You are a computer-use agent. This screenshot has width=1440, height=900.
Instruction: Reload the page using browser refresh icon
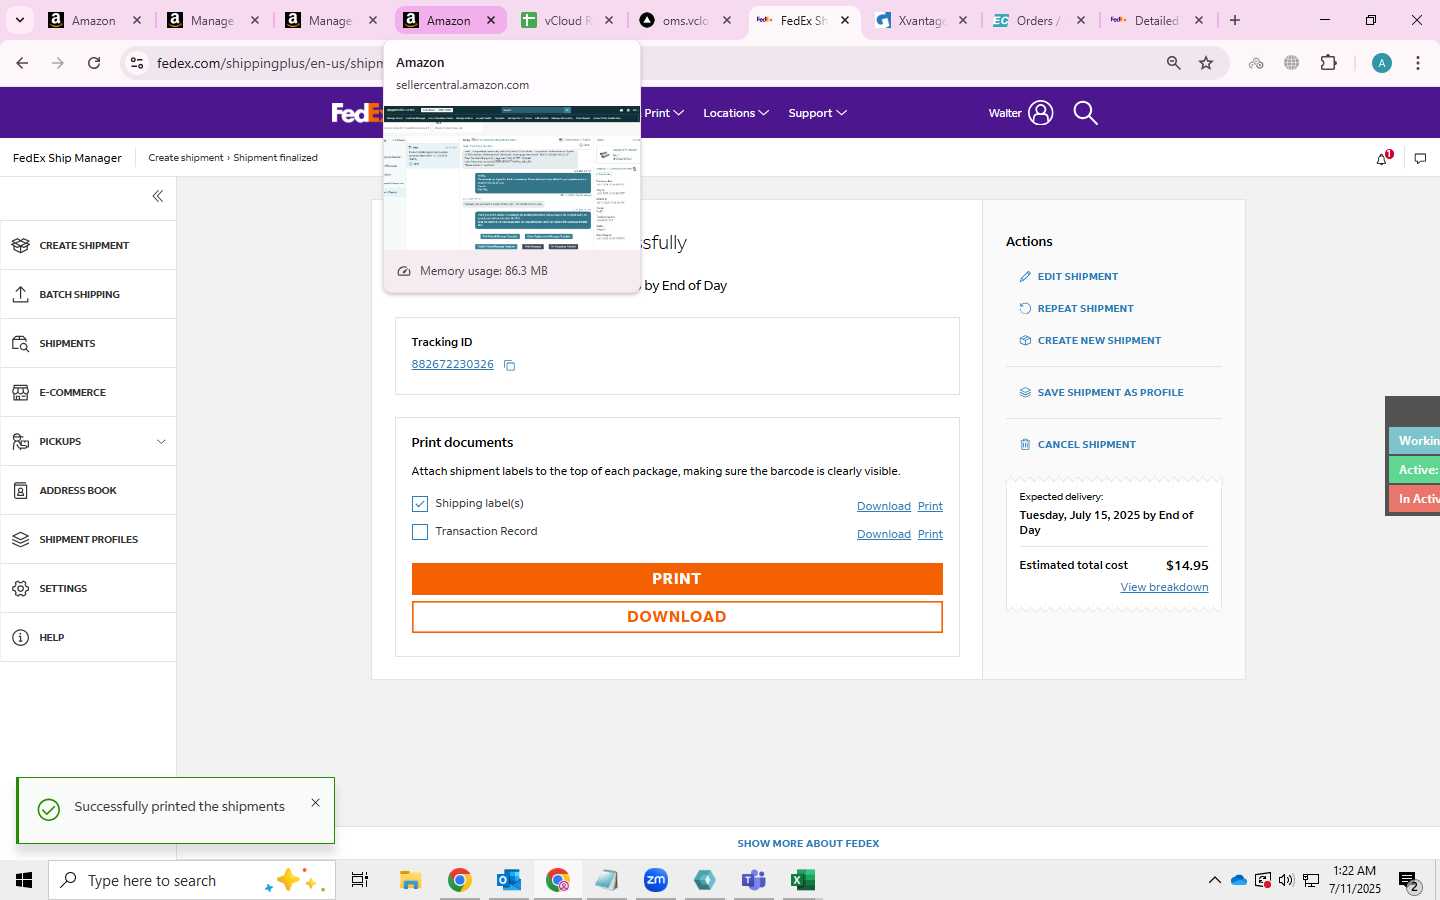(x=94, y=63)
